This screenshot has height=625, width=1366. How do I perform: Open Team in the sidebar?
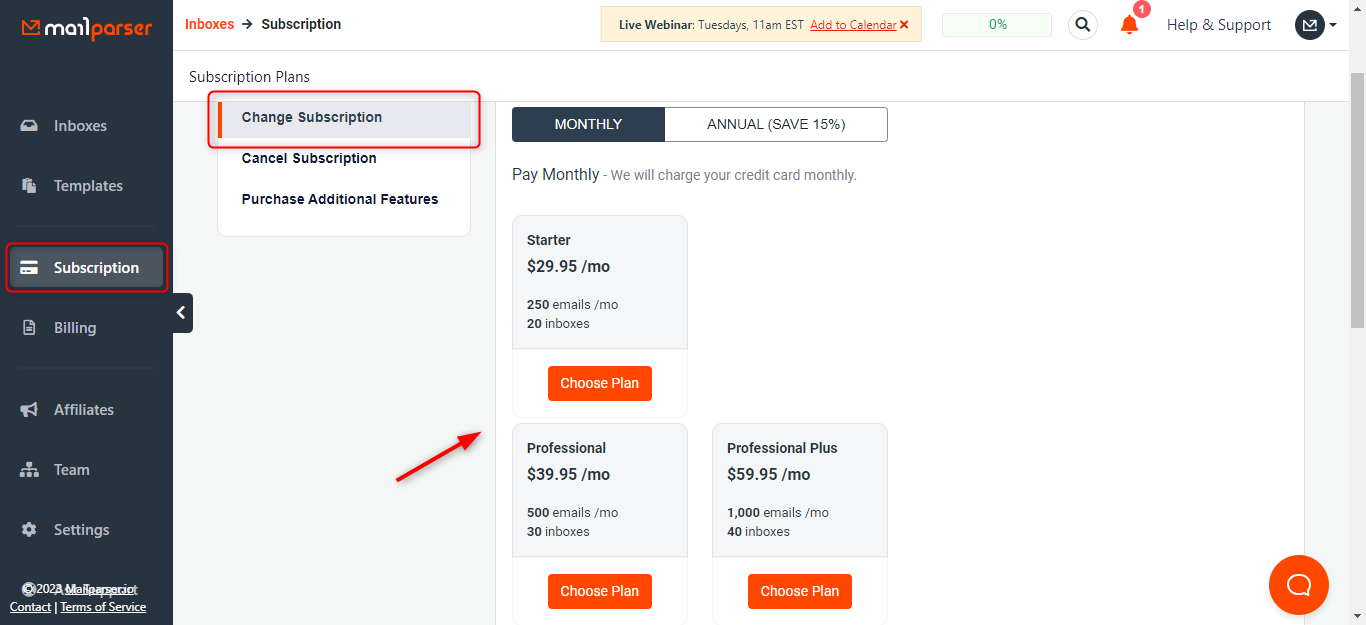coord(72,470)
